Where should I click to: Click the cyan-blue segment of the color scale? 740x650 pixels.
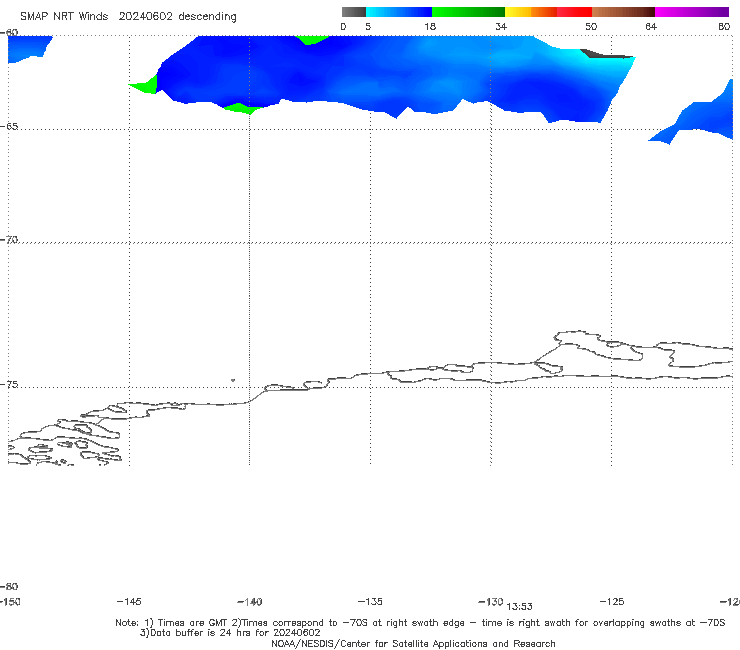point(399,12)
